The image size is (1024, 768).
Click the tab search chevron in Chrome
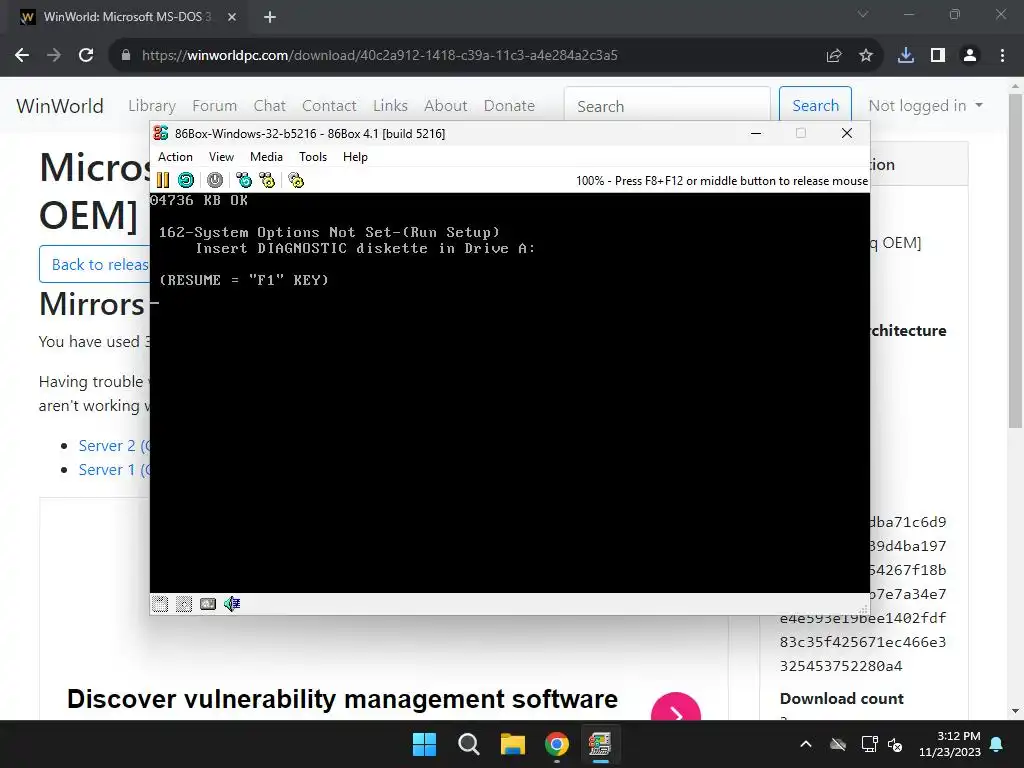point(863,14)
